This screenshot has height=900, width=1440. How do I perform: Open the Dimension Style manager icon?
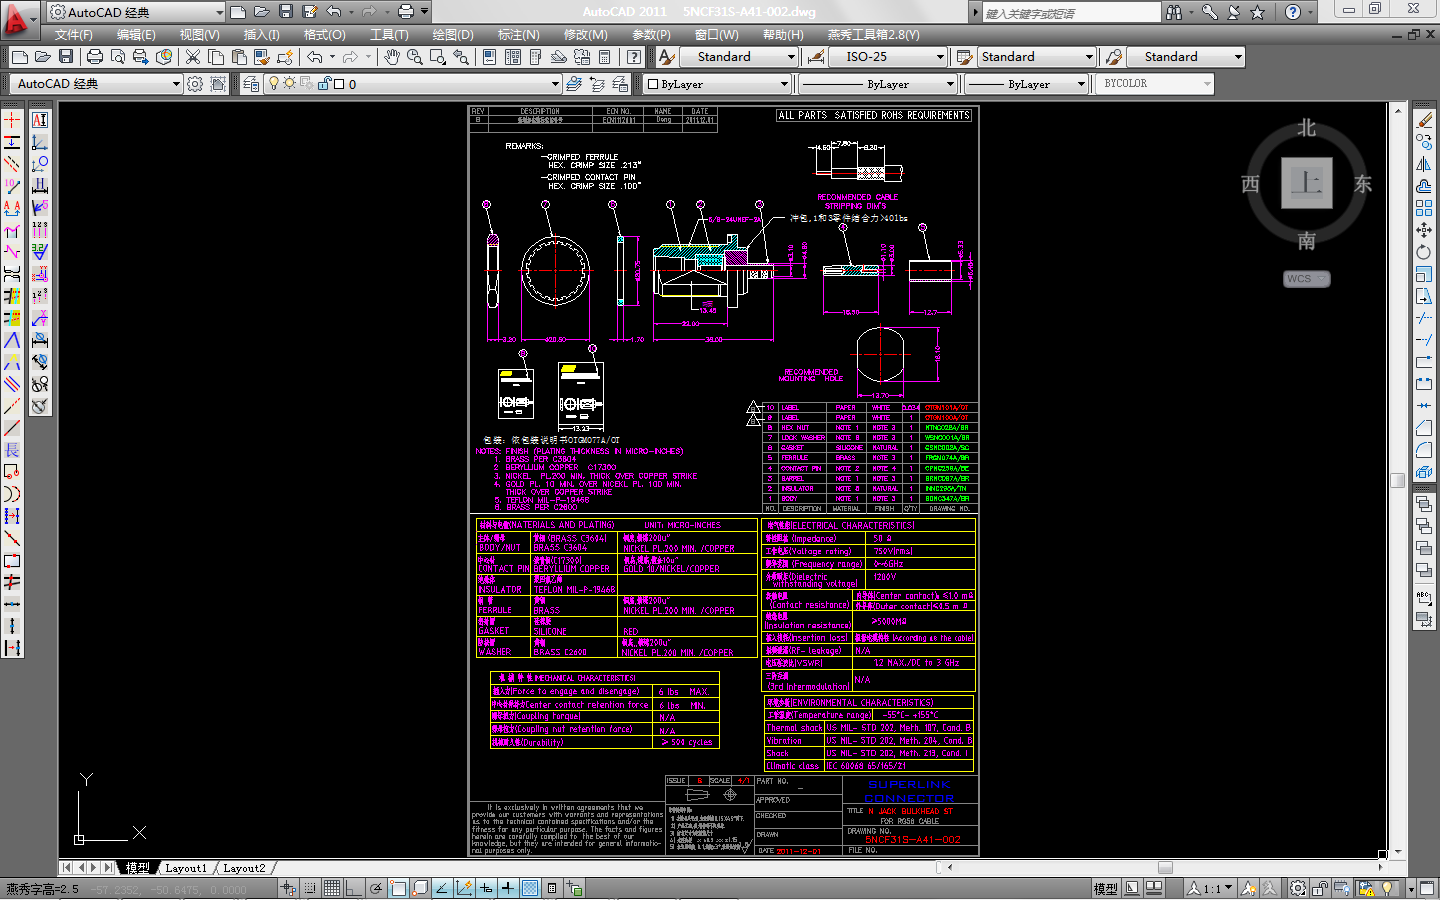[816, 57]
